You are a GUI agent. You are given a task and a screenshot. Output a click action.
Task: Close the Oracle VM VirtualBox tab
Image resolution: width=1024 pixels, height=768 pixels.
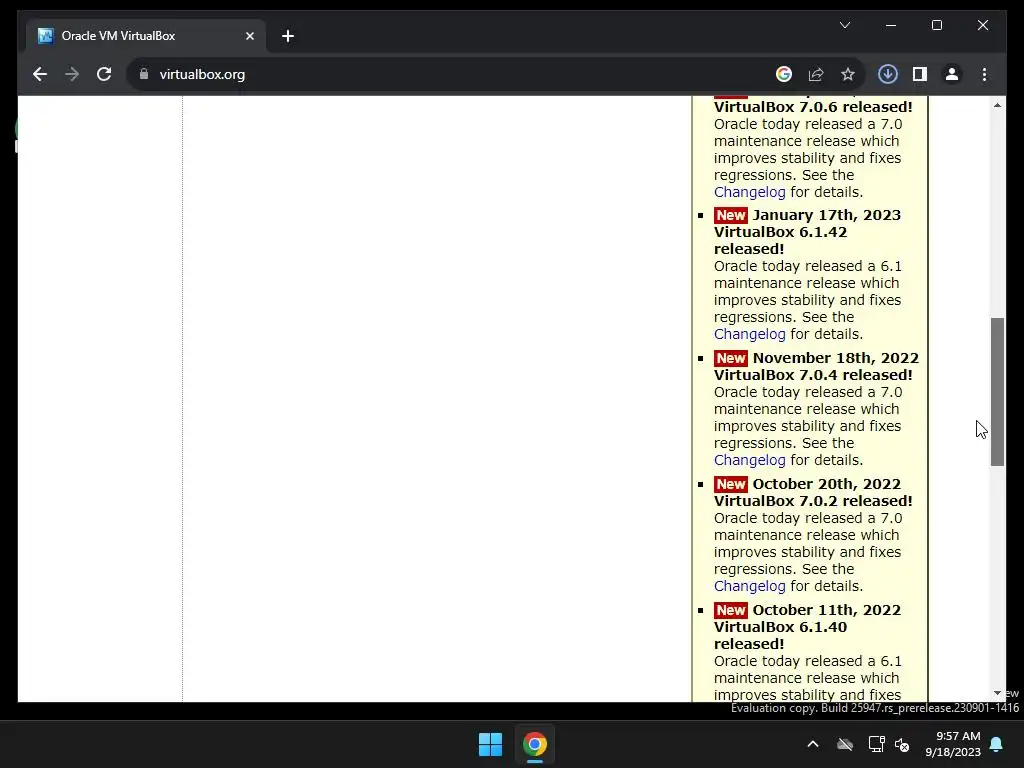(x=249, y=36)
